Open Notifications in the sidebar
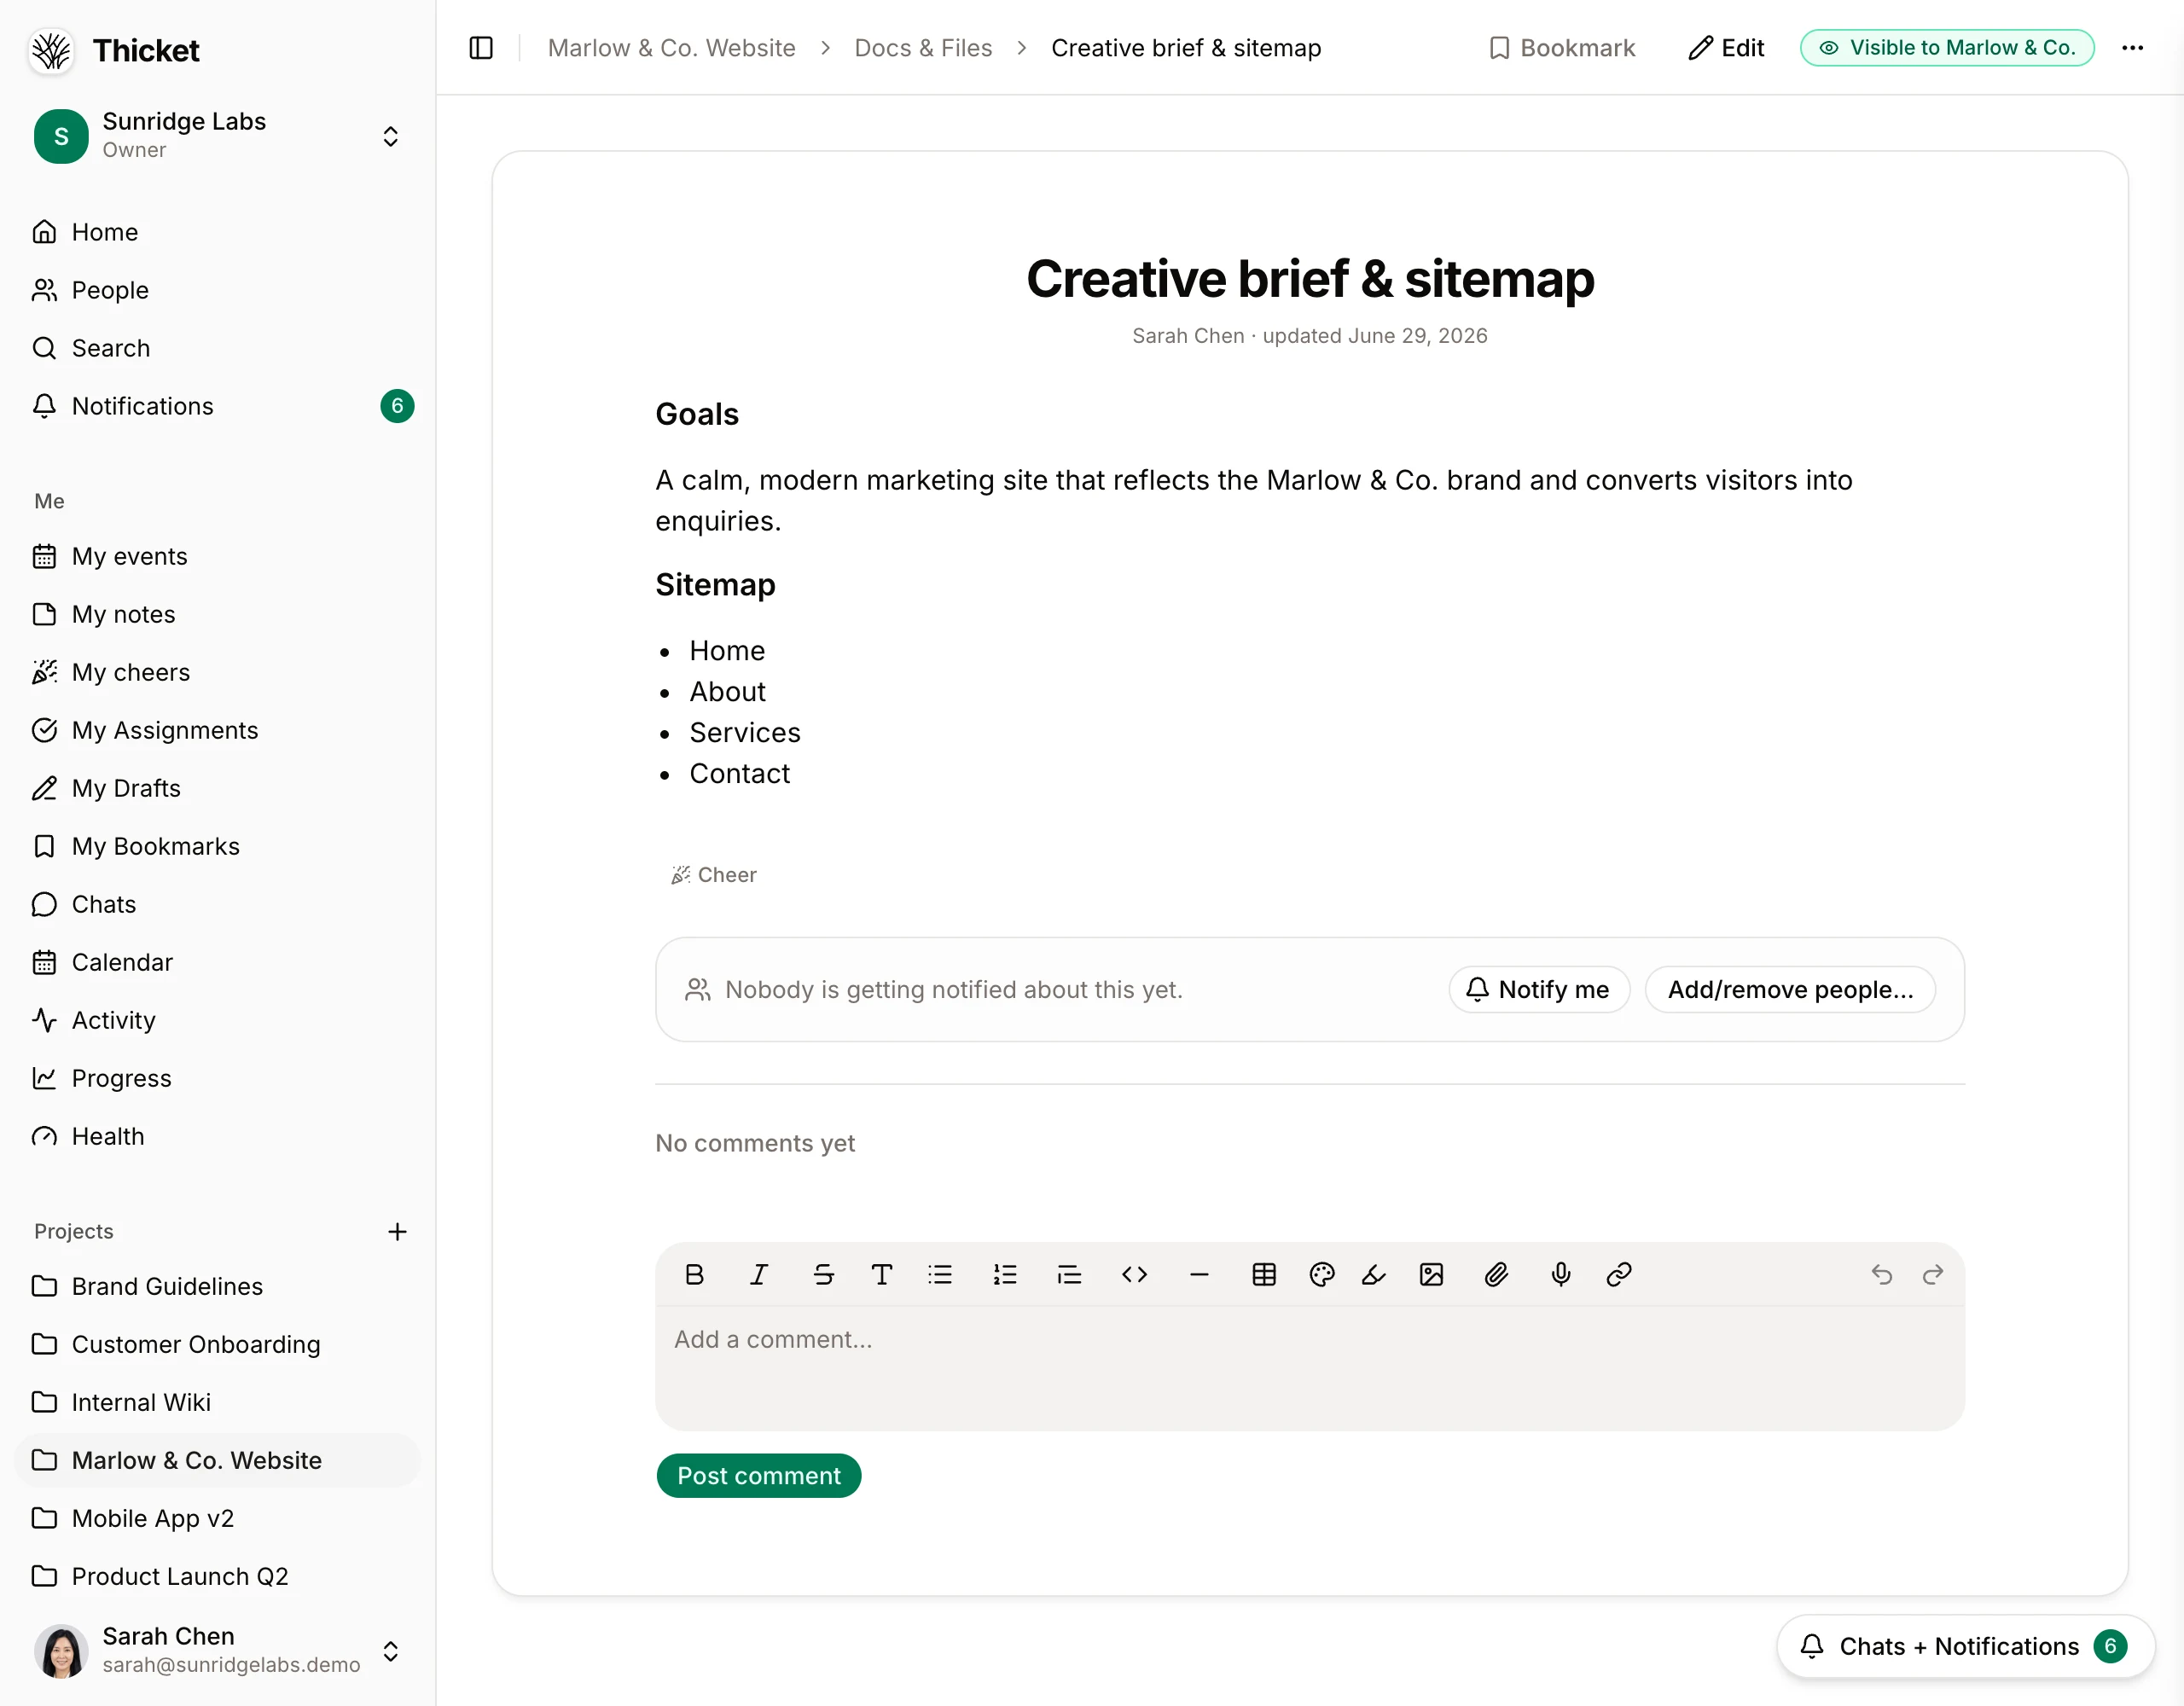The height and width of the screenshot is (1706, 2184). click(x=217, y=406)
